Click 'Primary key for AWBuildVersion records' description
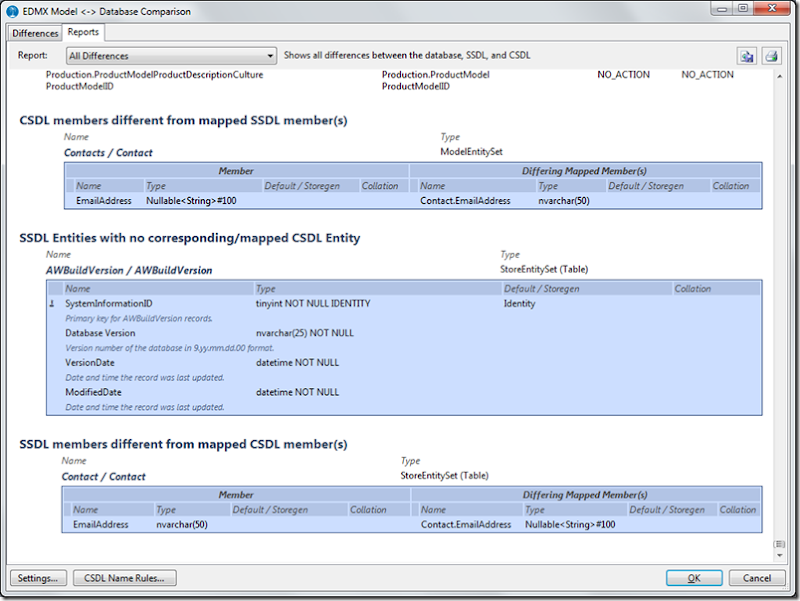This screenshot has width=800, height=601. pos(139,318)
